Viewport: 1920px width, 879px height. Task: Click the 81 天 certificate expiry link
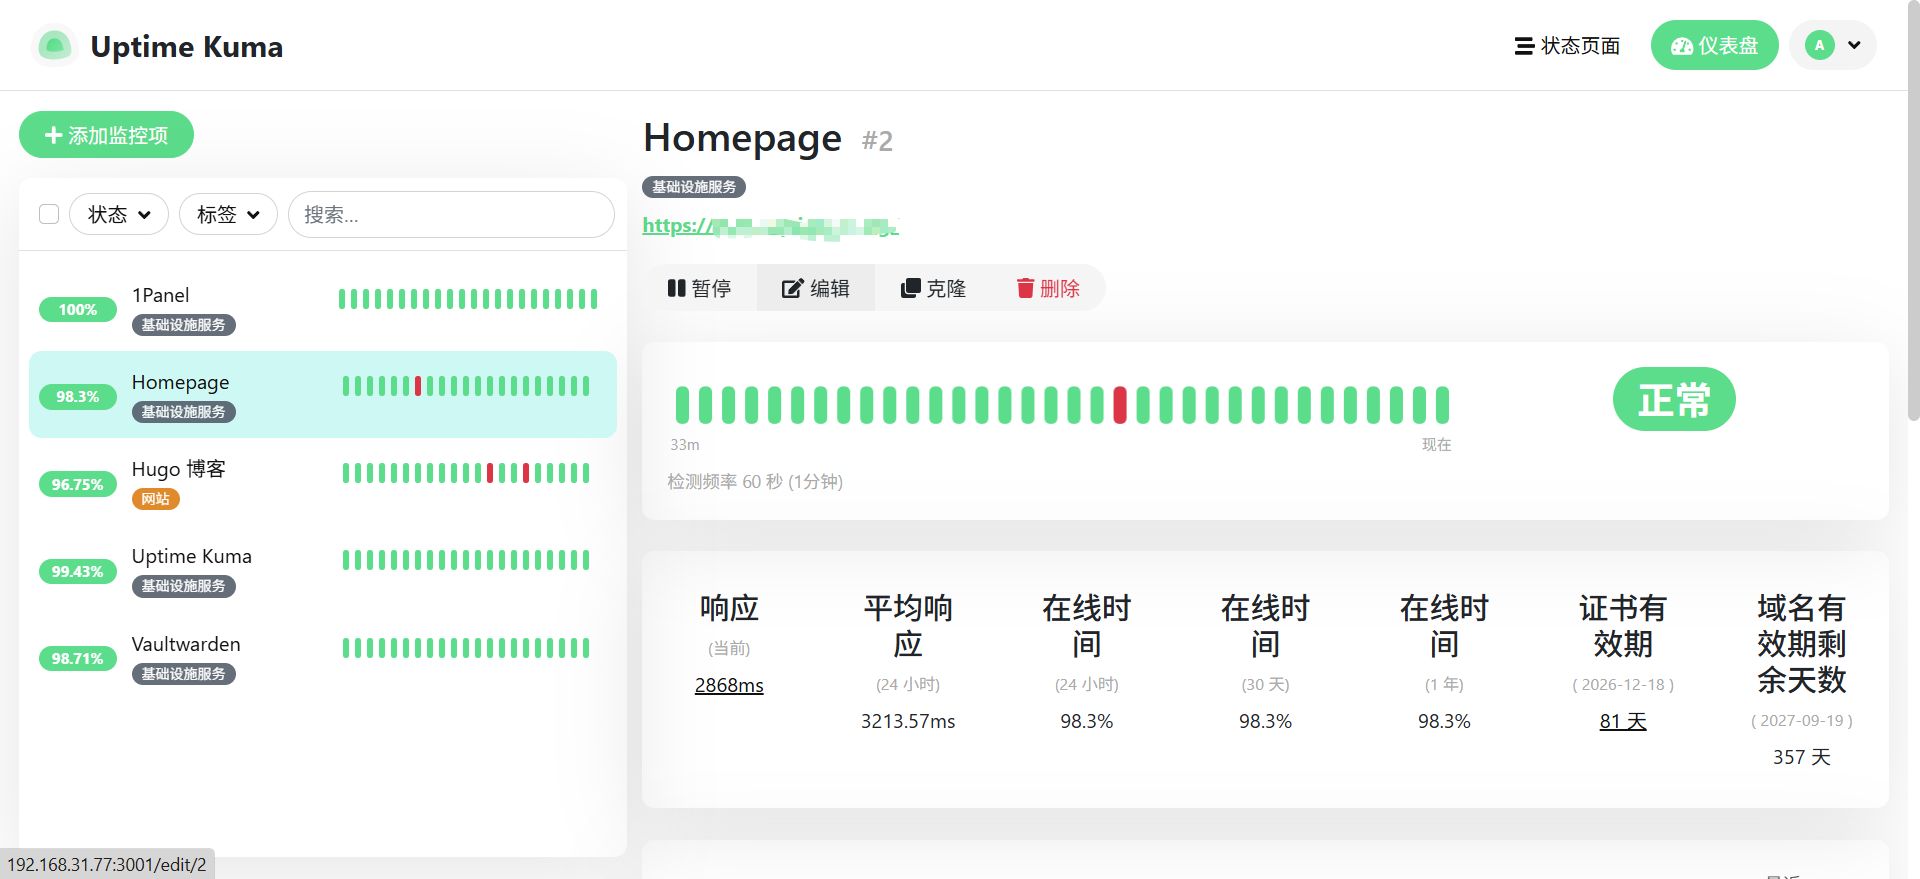(1623, 721)
